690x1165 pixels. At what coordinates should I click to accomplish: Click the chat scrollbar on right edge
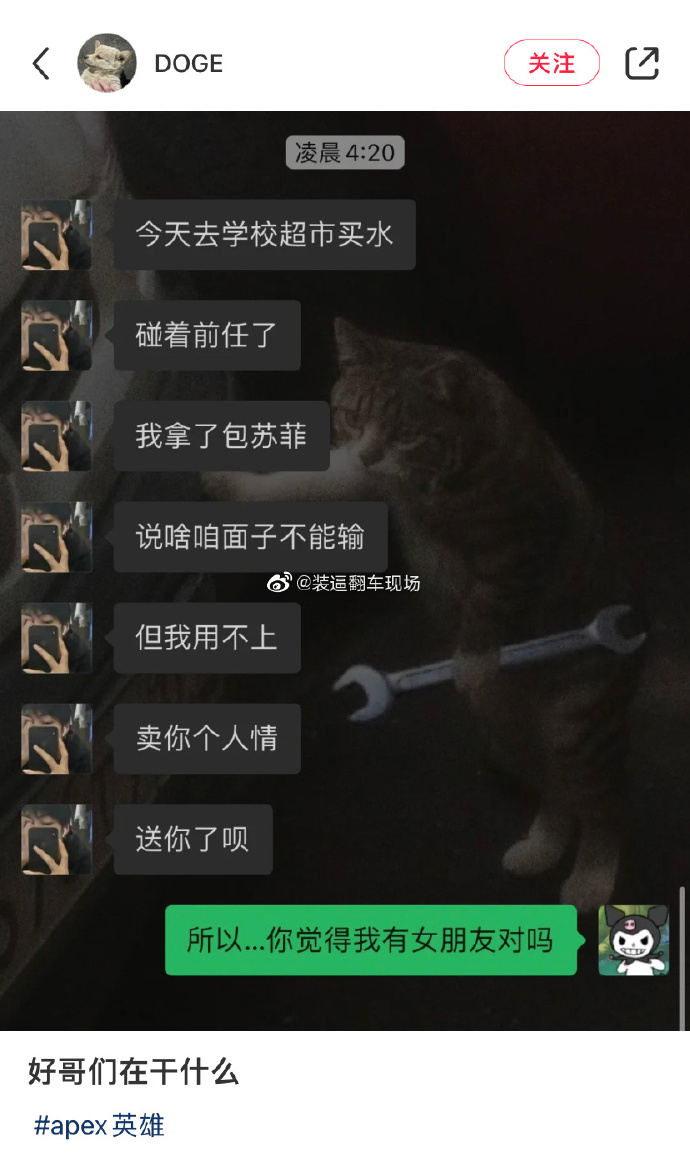pyautogui.click(x=681, y=957)
